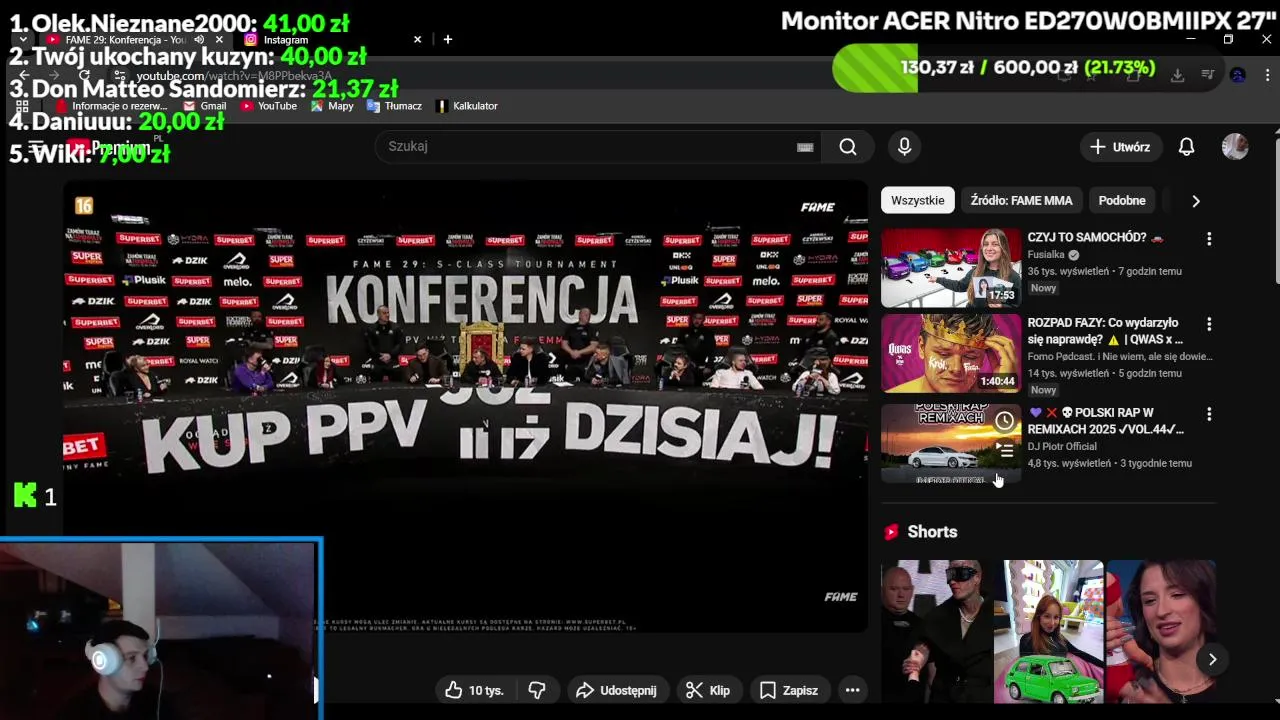This screenshot has height=720, width=1280.
Task: Click the 36 tys. wyświetleń view count
Action: 1068,271
